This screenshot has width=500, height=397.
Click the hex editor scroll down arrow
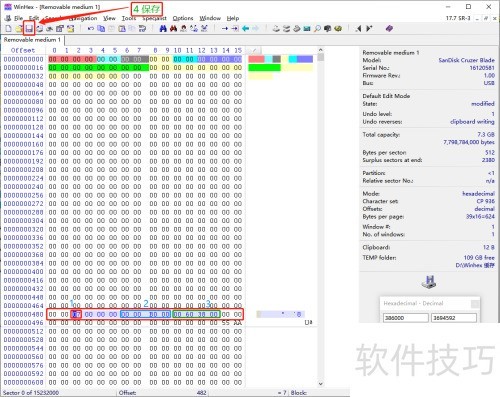click(x=321, y=384)
